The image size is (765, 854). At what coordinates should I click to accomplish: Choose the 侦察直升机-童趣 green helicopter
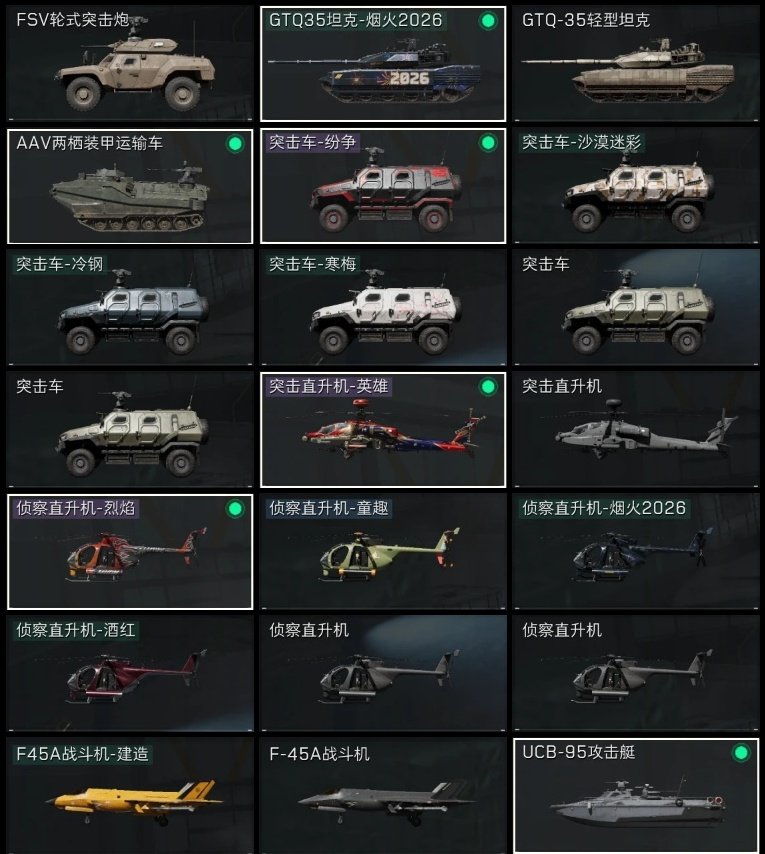point(383,552)
